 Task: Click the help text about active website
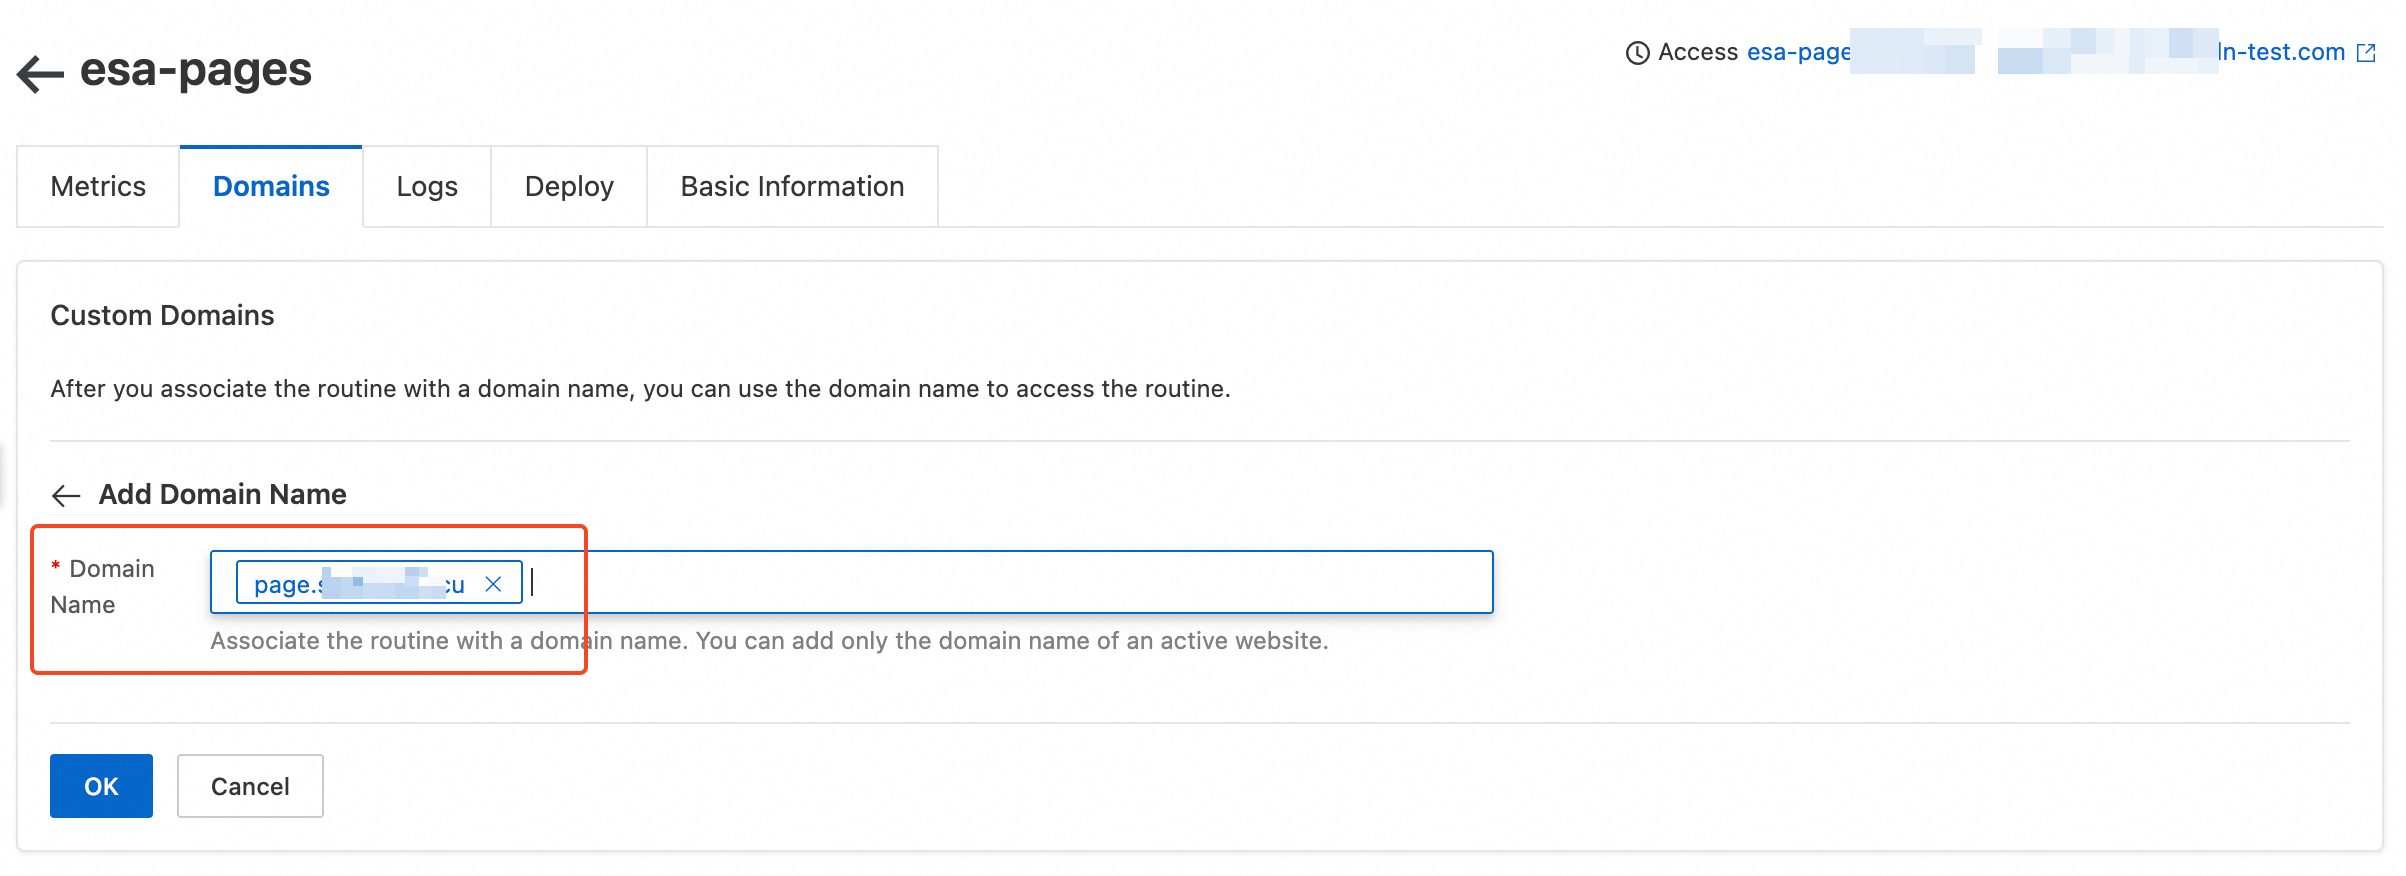click(769, 641)
